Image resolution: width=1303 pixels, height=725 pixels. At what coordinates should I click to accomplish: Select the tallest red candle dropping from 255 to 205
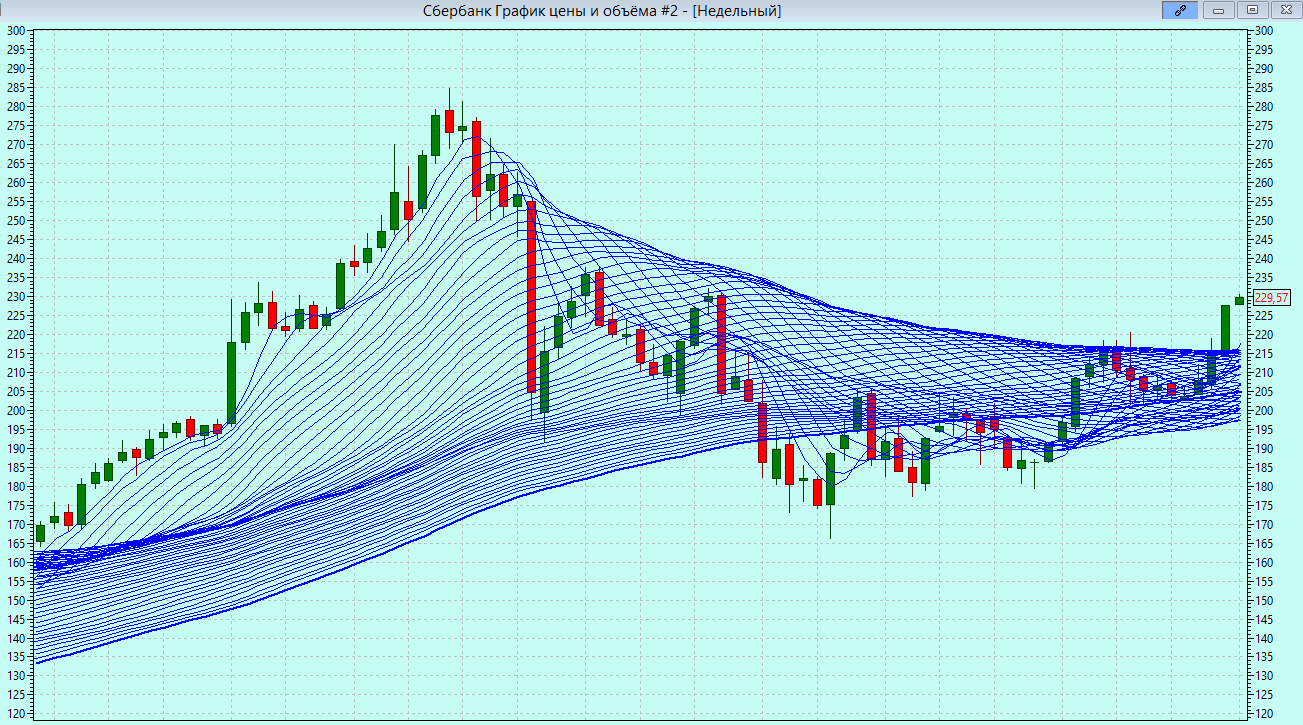[531, 296]
